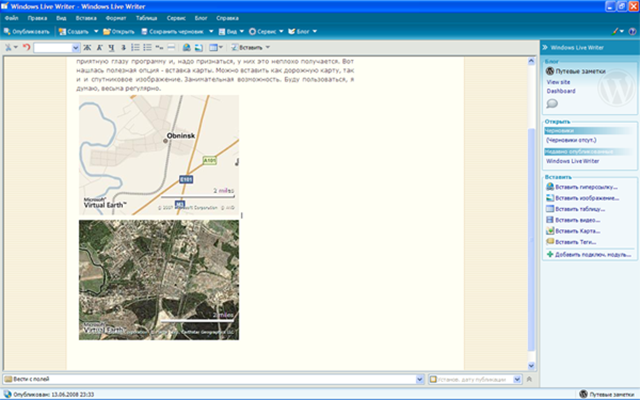Toggle strikethrough formatting
The image size is (640, 400).
pos(123,48)
